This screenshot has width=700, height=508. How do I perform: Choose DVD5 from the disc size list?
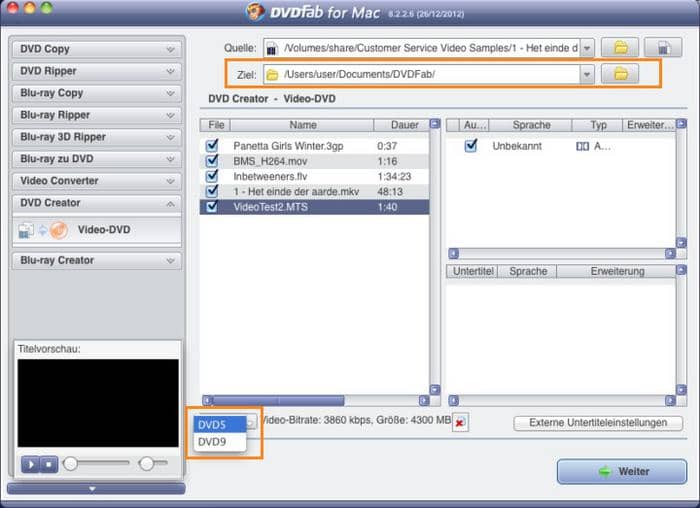point(220,425)
